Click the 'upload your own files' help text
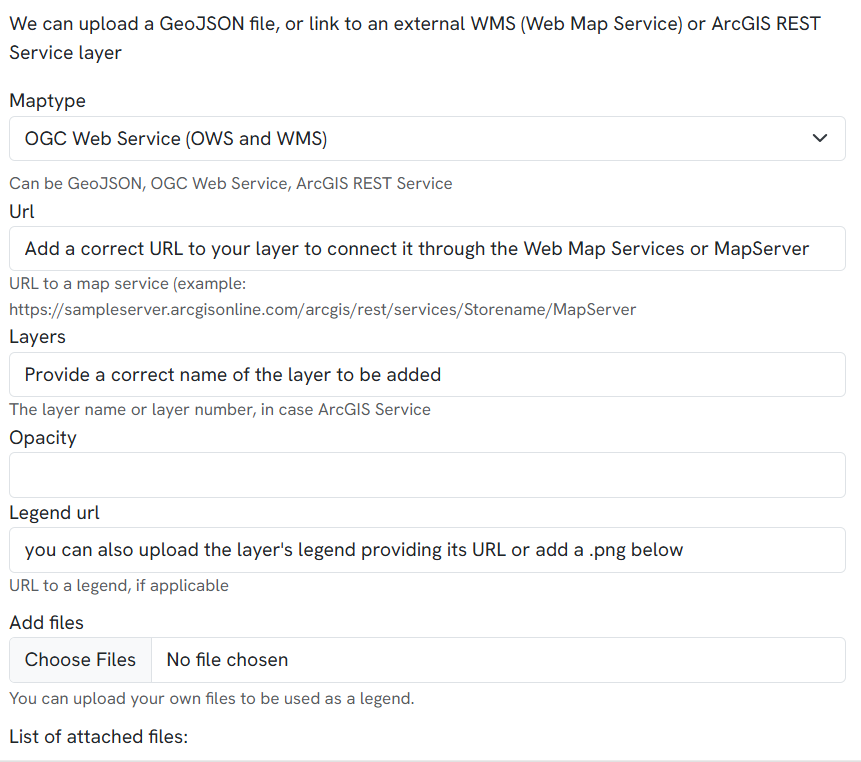This screenshot has width=861, height=762. [211, 698]
